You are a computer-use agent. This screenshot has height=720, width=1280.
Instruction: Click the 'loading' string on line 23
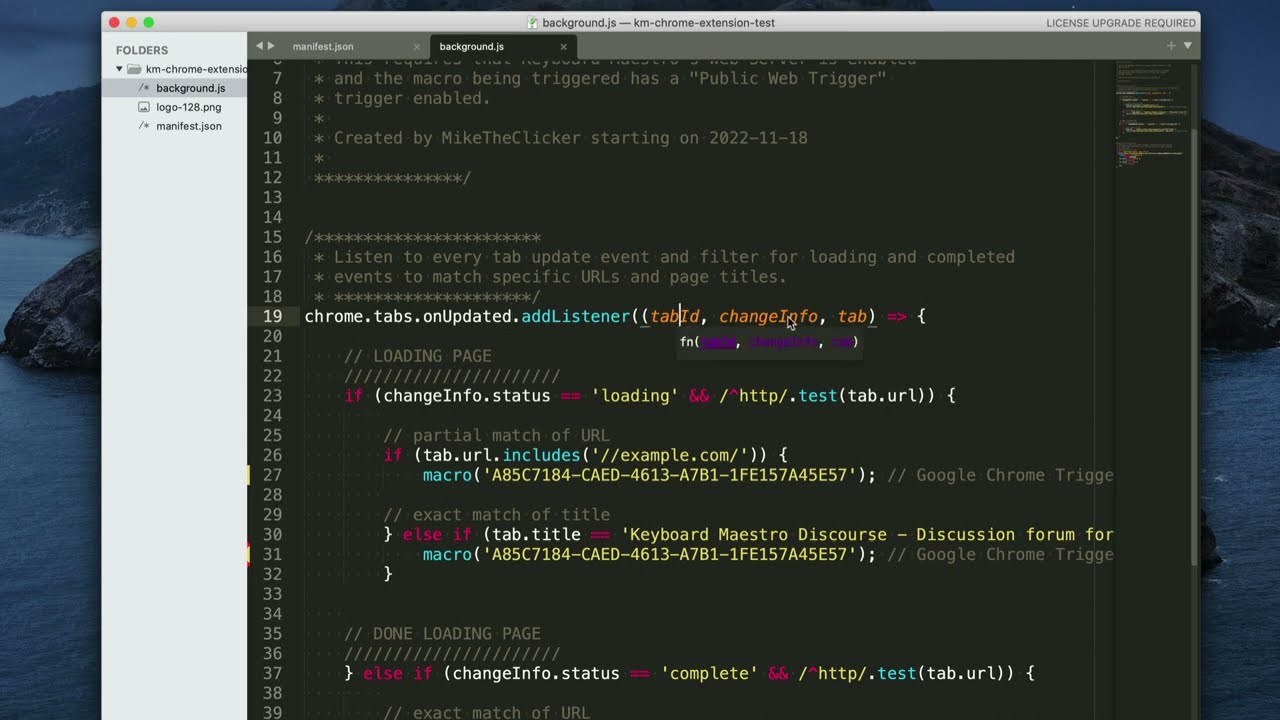(x=635, y=396)
